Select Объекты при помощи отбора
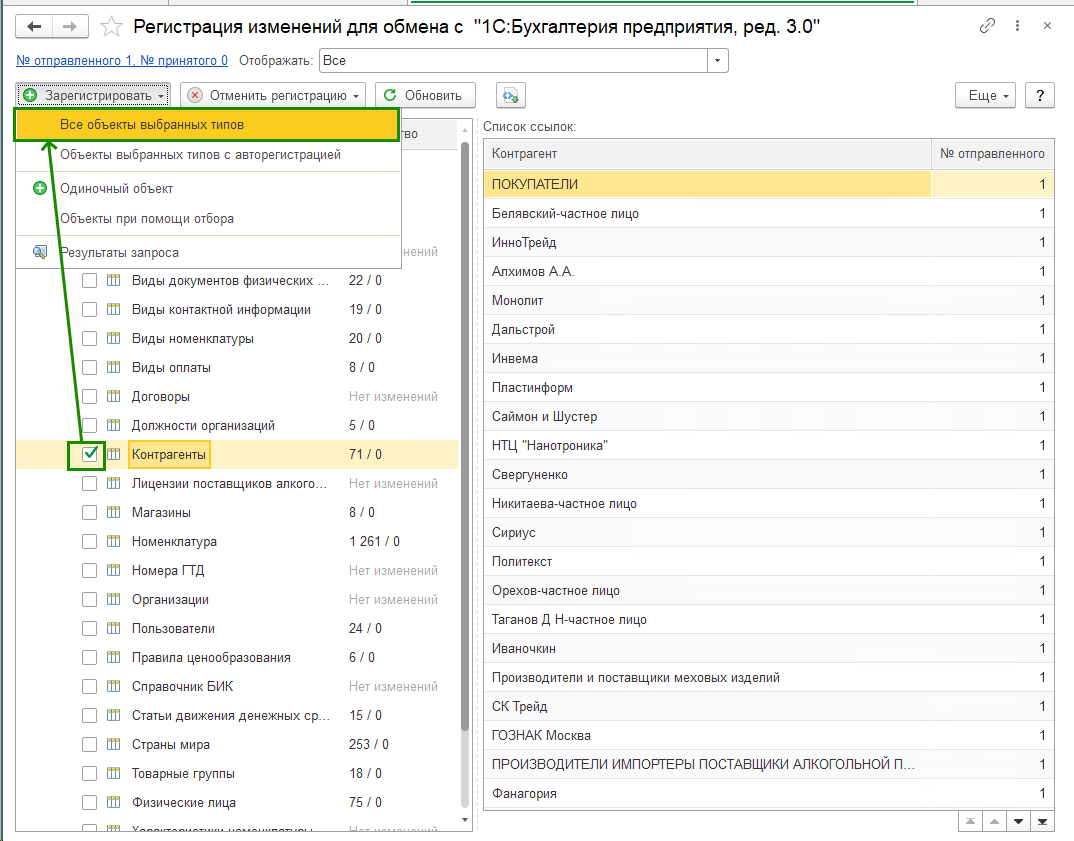 coord(208,218)
